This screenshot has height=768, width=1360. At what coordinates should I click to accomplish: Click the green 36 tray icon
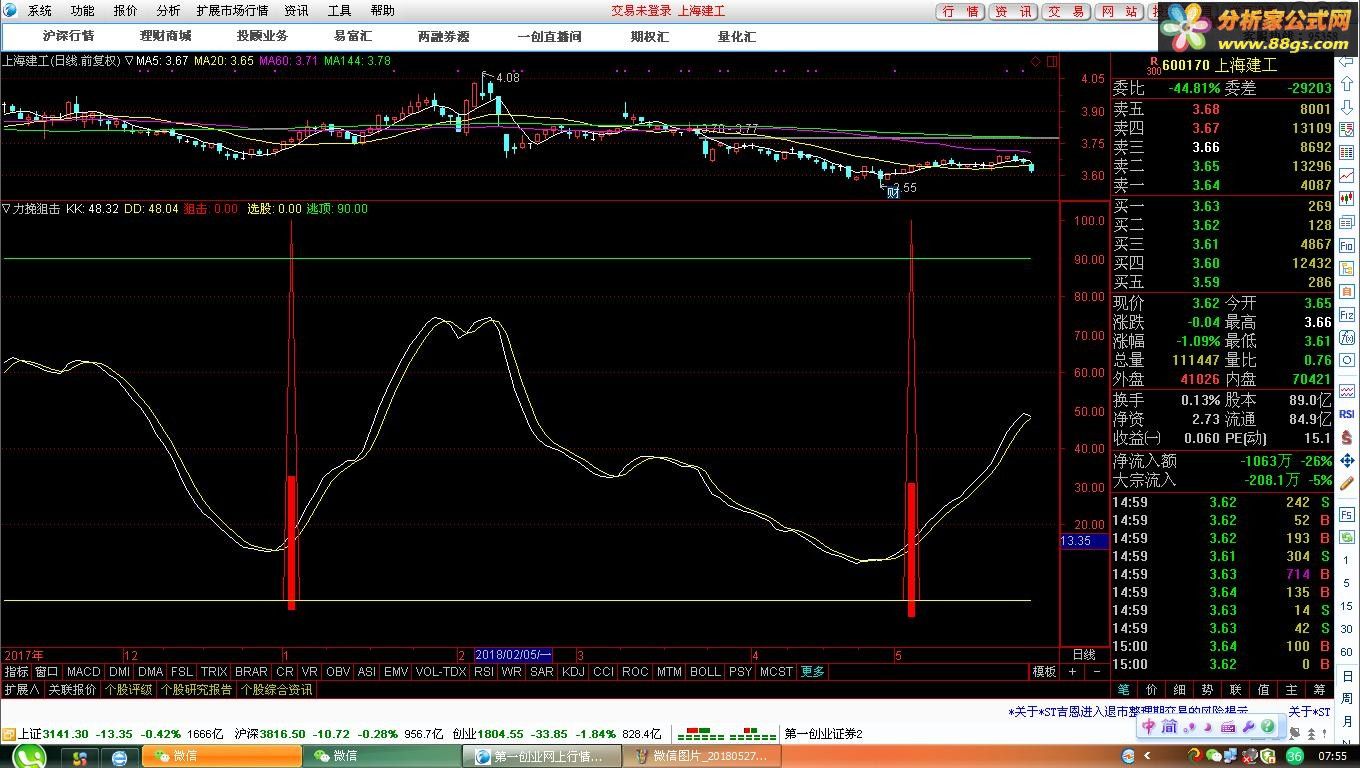pos(1294,756)
